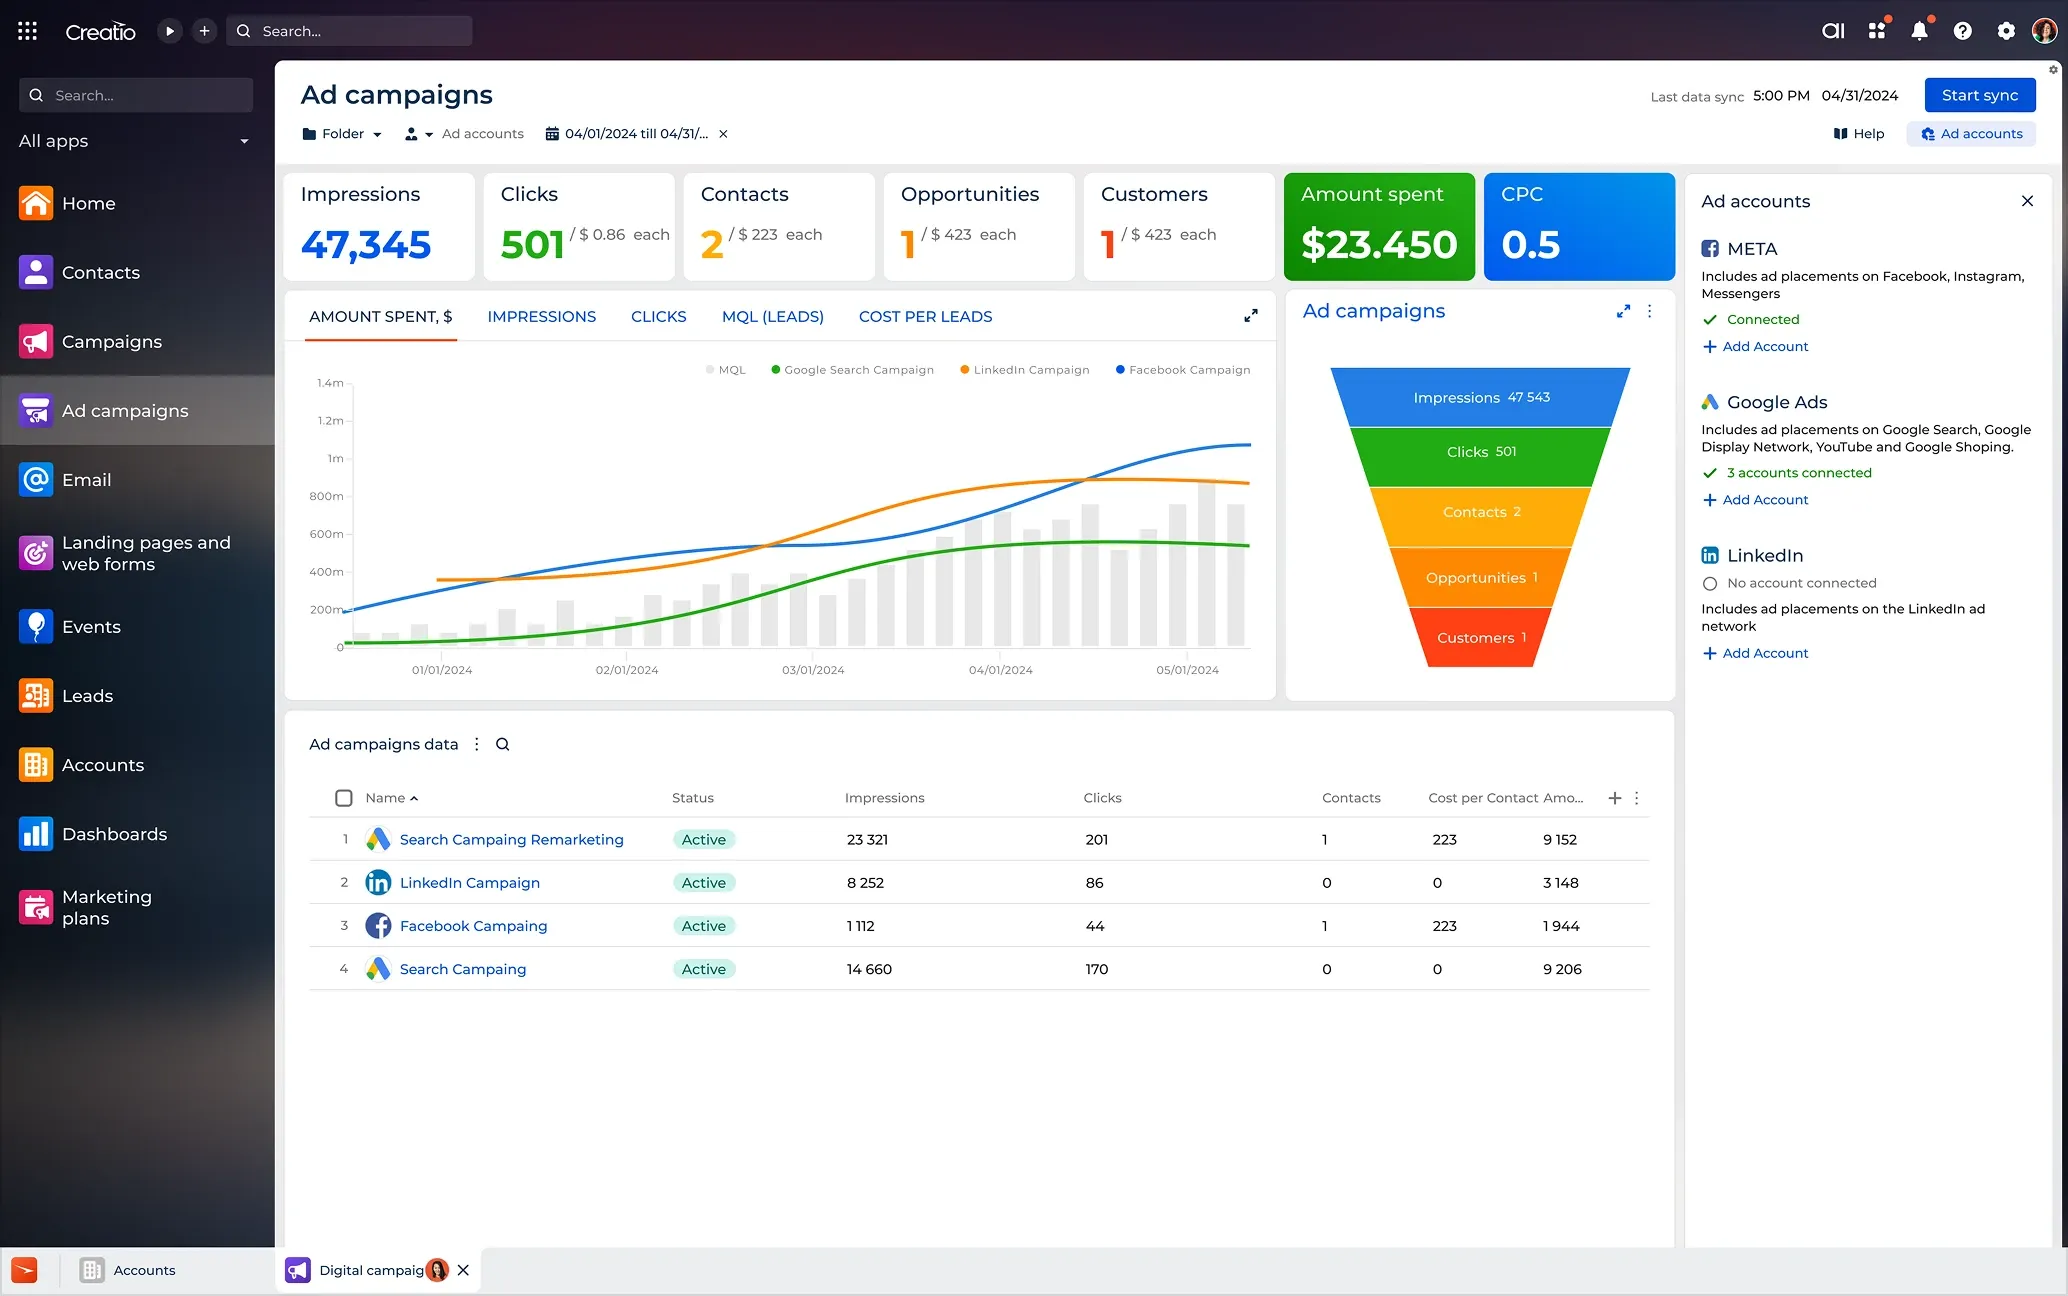Expand the Ad campaigns funnel widget
Screen dimensions: 2068x1296
[x=1623, y=311]
